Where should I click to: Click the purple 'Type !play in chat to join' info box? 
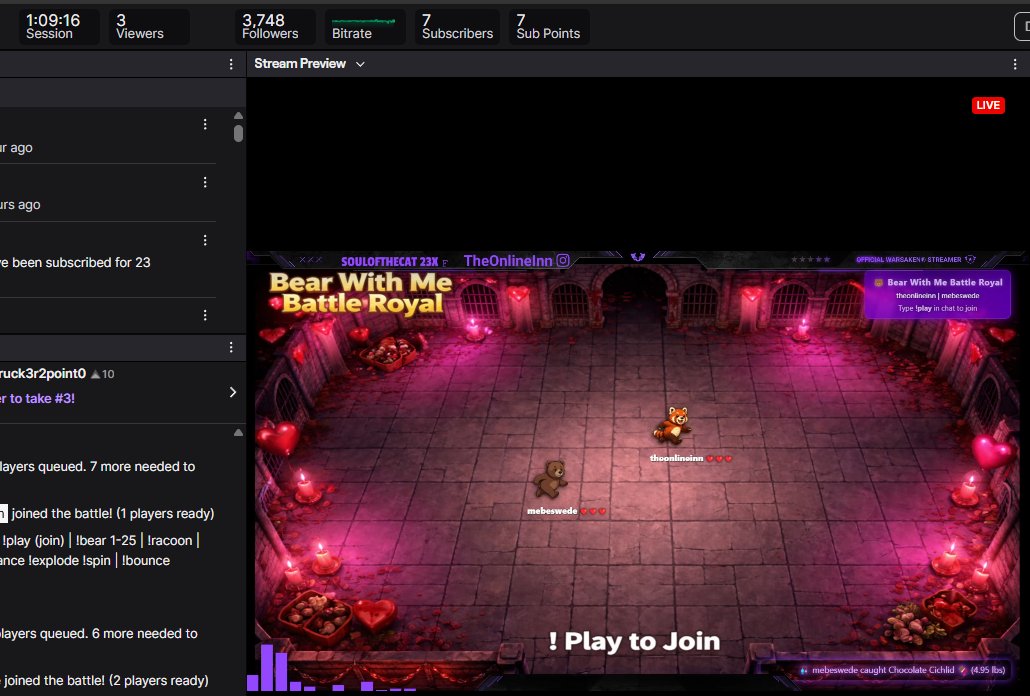pos(937,295)
